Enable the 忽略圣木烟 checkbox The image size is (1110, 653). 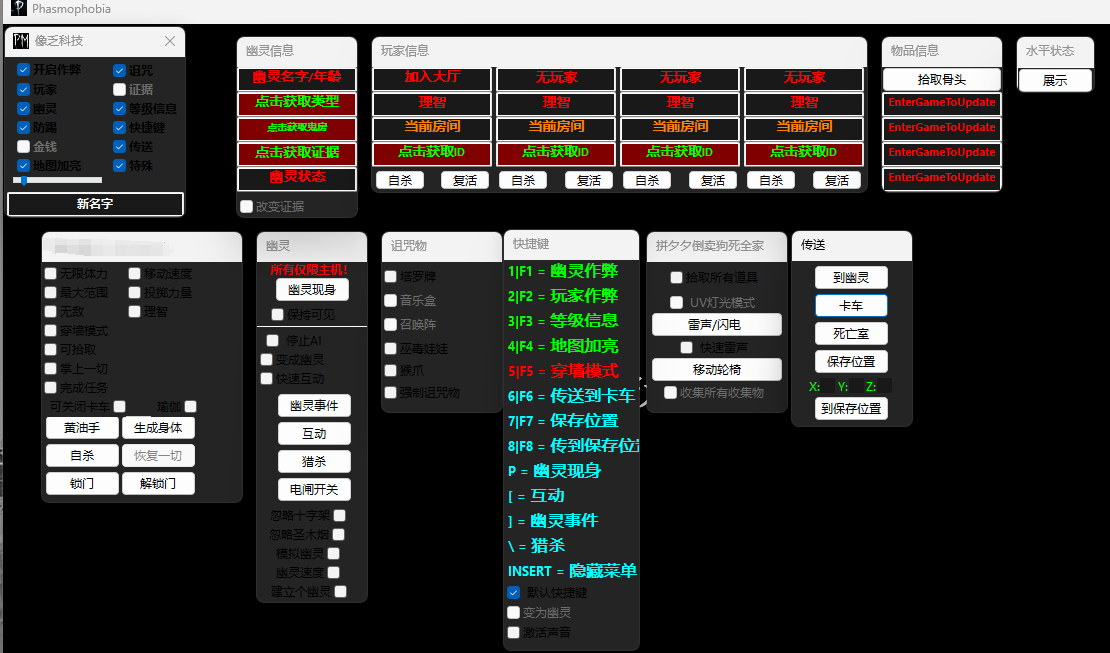click(x=338, y=535)
